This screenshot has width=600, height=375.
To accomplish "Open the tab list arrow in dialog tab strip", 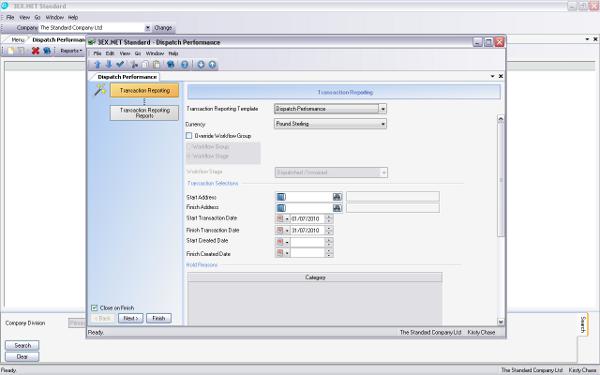I will coord(492,76).
